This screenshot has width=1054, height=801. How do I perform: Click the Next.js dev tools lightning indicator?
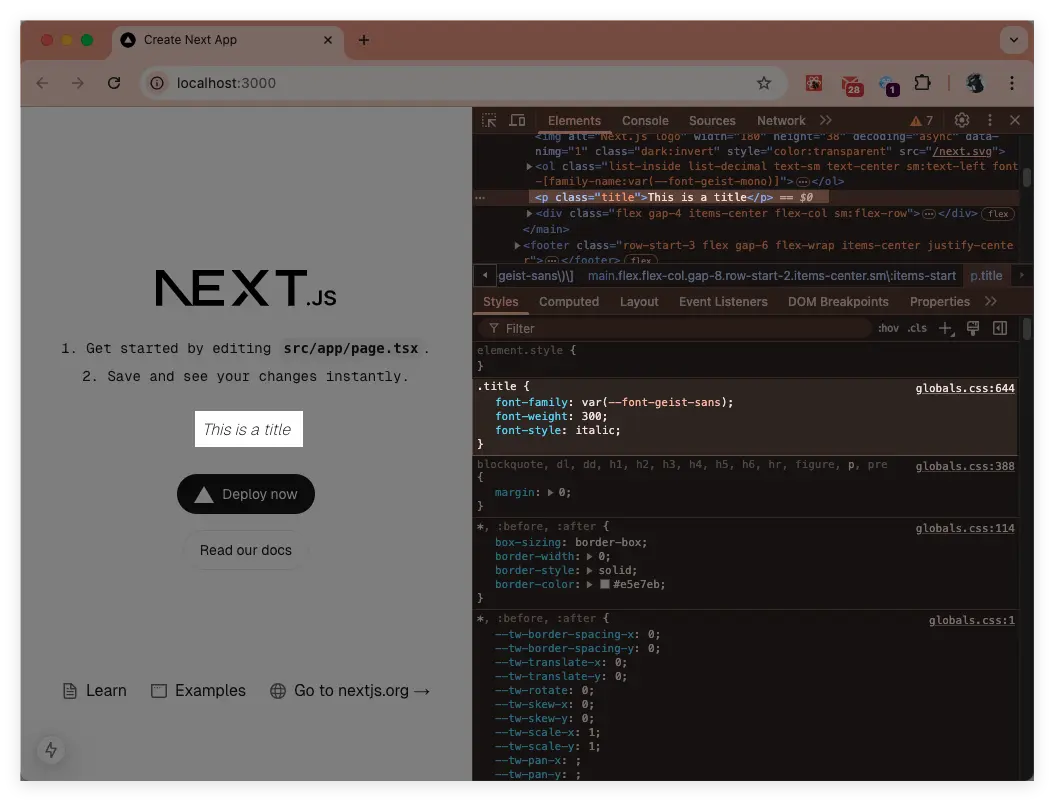(x=51, y=750)
